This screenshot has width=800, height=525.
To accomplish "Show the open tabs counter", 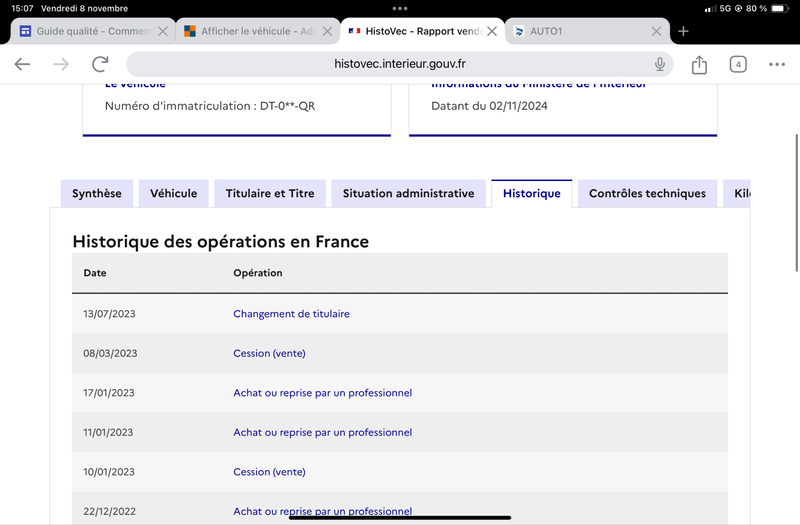I will pyautogui.click(x=738, y=64).
